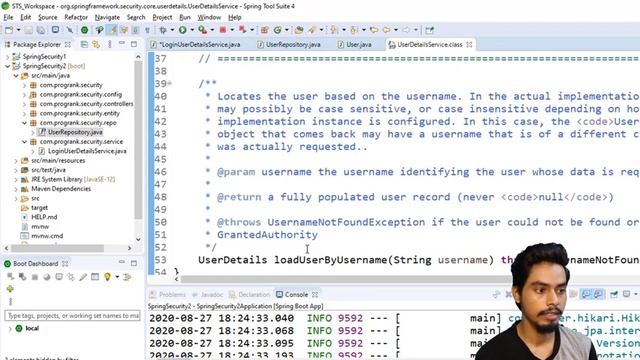The image size is (640, 360).
Task: Click loadUserByUsername method name in editor
Action: pyautogui.click(x=330, y=260)
